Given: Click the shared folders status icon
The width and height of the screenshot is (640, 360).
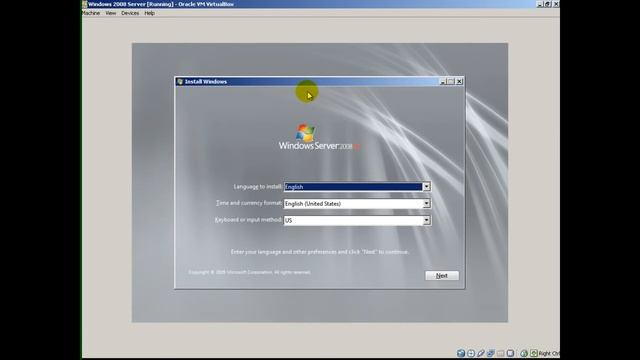Looking at the screenshot, I should click(x=500, y=353).
